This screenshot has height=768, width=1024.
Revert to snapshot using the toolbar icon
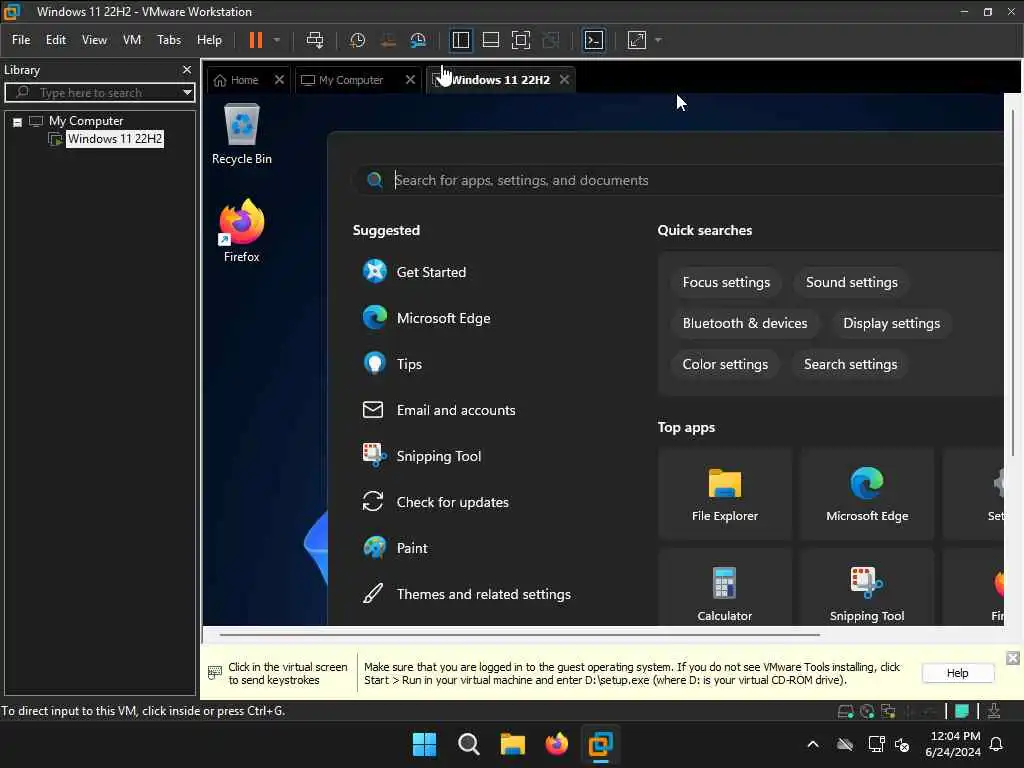(388, 40)
